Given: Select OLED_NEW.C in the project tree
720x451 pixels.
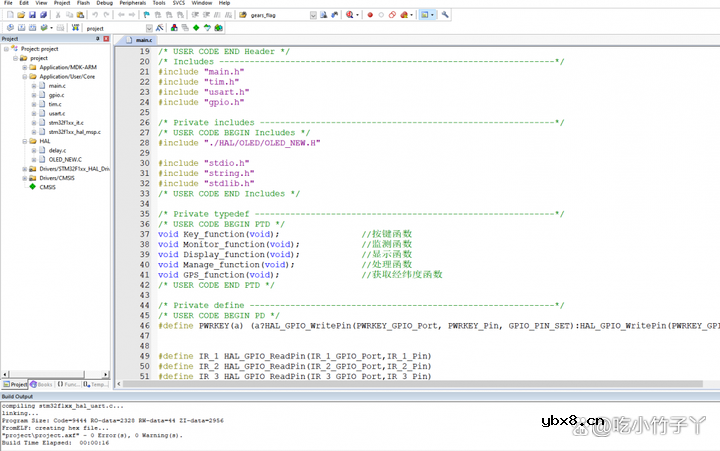Looking at the screenshot, I should [x=64, y=160].
